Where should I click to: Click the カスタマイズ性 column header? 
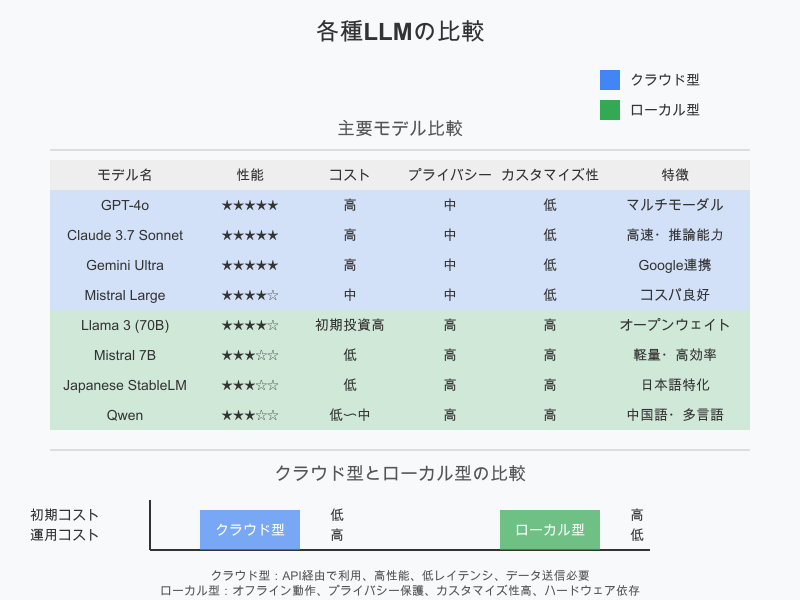(x=549, y=175)
